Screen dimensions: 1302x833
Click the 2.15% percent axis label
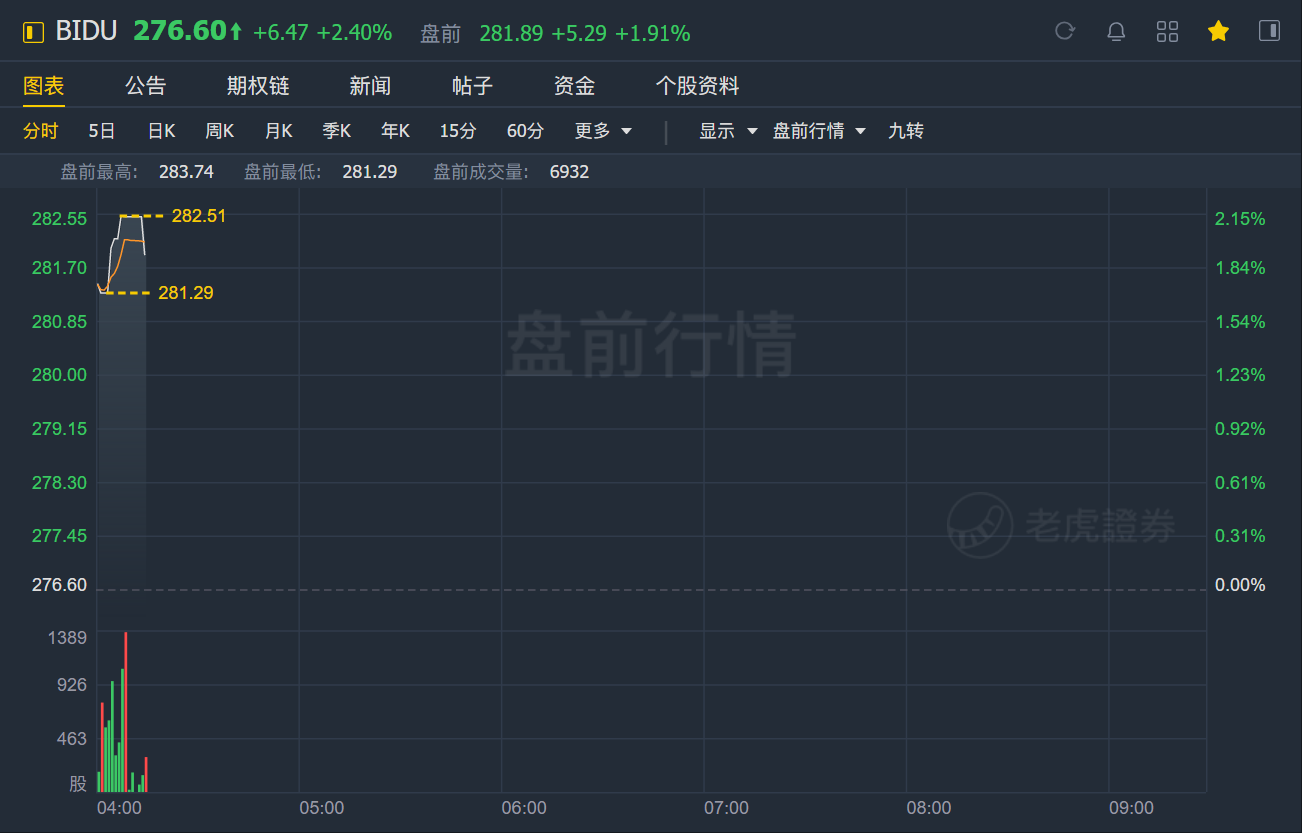pos(1240,219)
